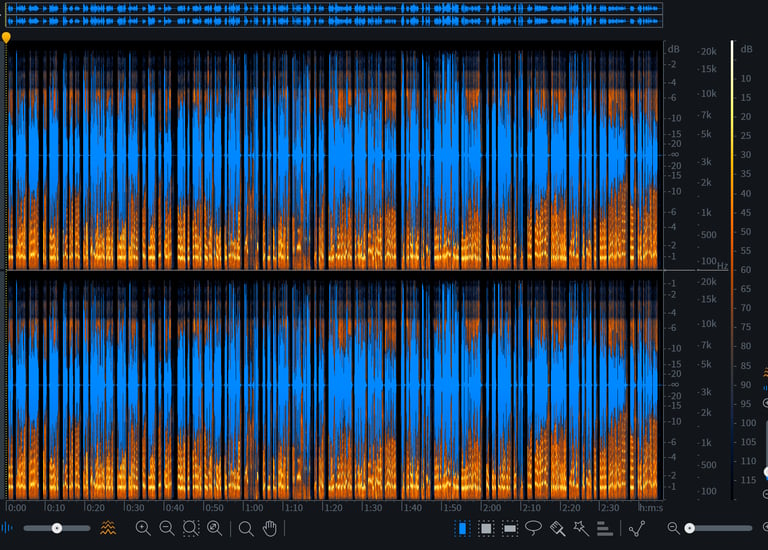Click the top channel spectrogram
The width and height of the screenshot is (768, 550).
pyautogui.click(x=334, y=155)
